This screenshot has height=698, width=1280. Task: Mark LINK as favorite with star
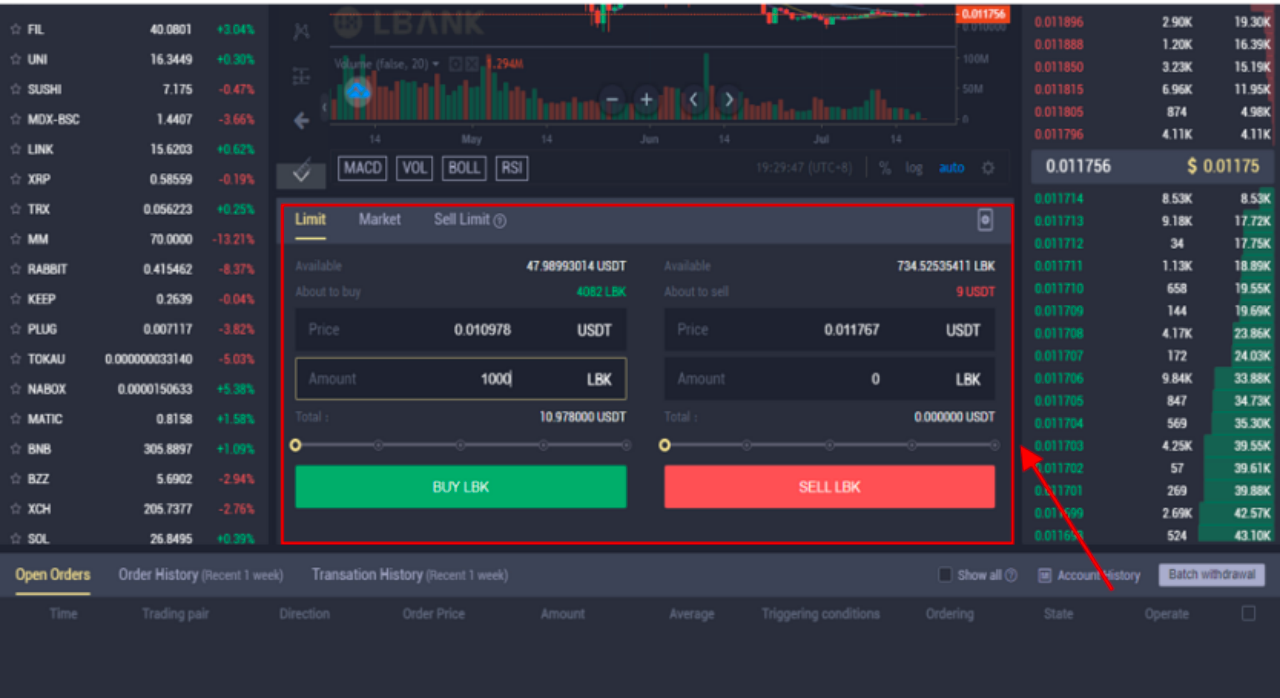tap(15, 150)
